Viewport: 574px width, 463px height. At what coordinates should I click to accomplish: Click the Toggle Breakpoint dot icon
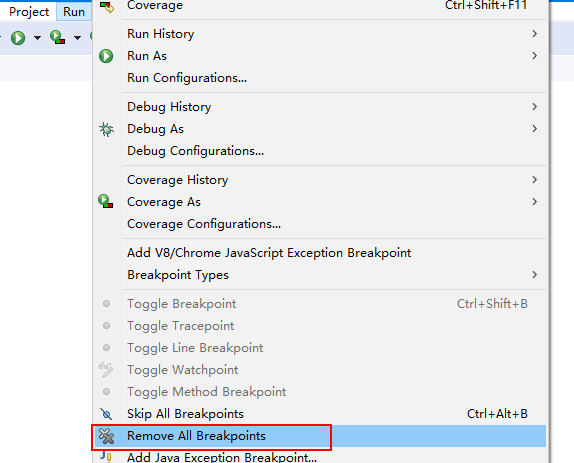tap(107, 304)
